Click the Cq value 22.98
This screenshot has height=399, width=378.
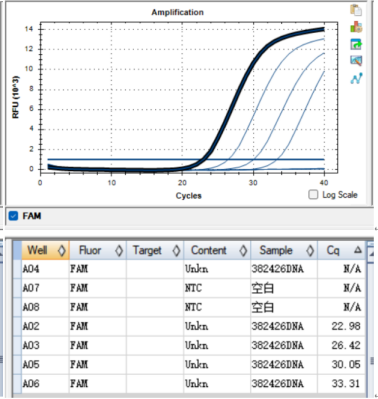(x=346, y=326)
